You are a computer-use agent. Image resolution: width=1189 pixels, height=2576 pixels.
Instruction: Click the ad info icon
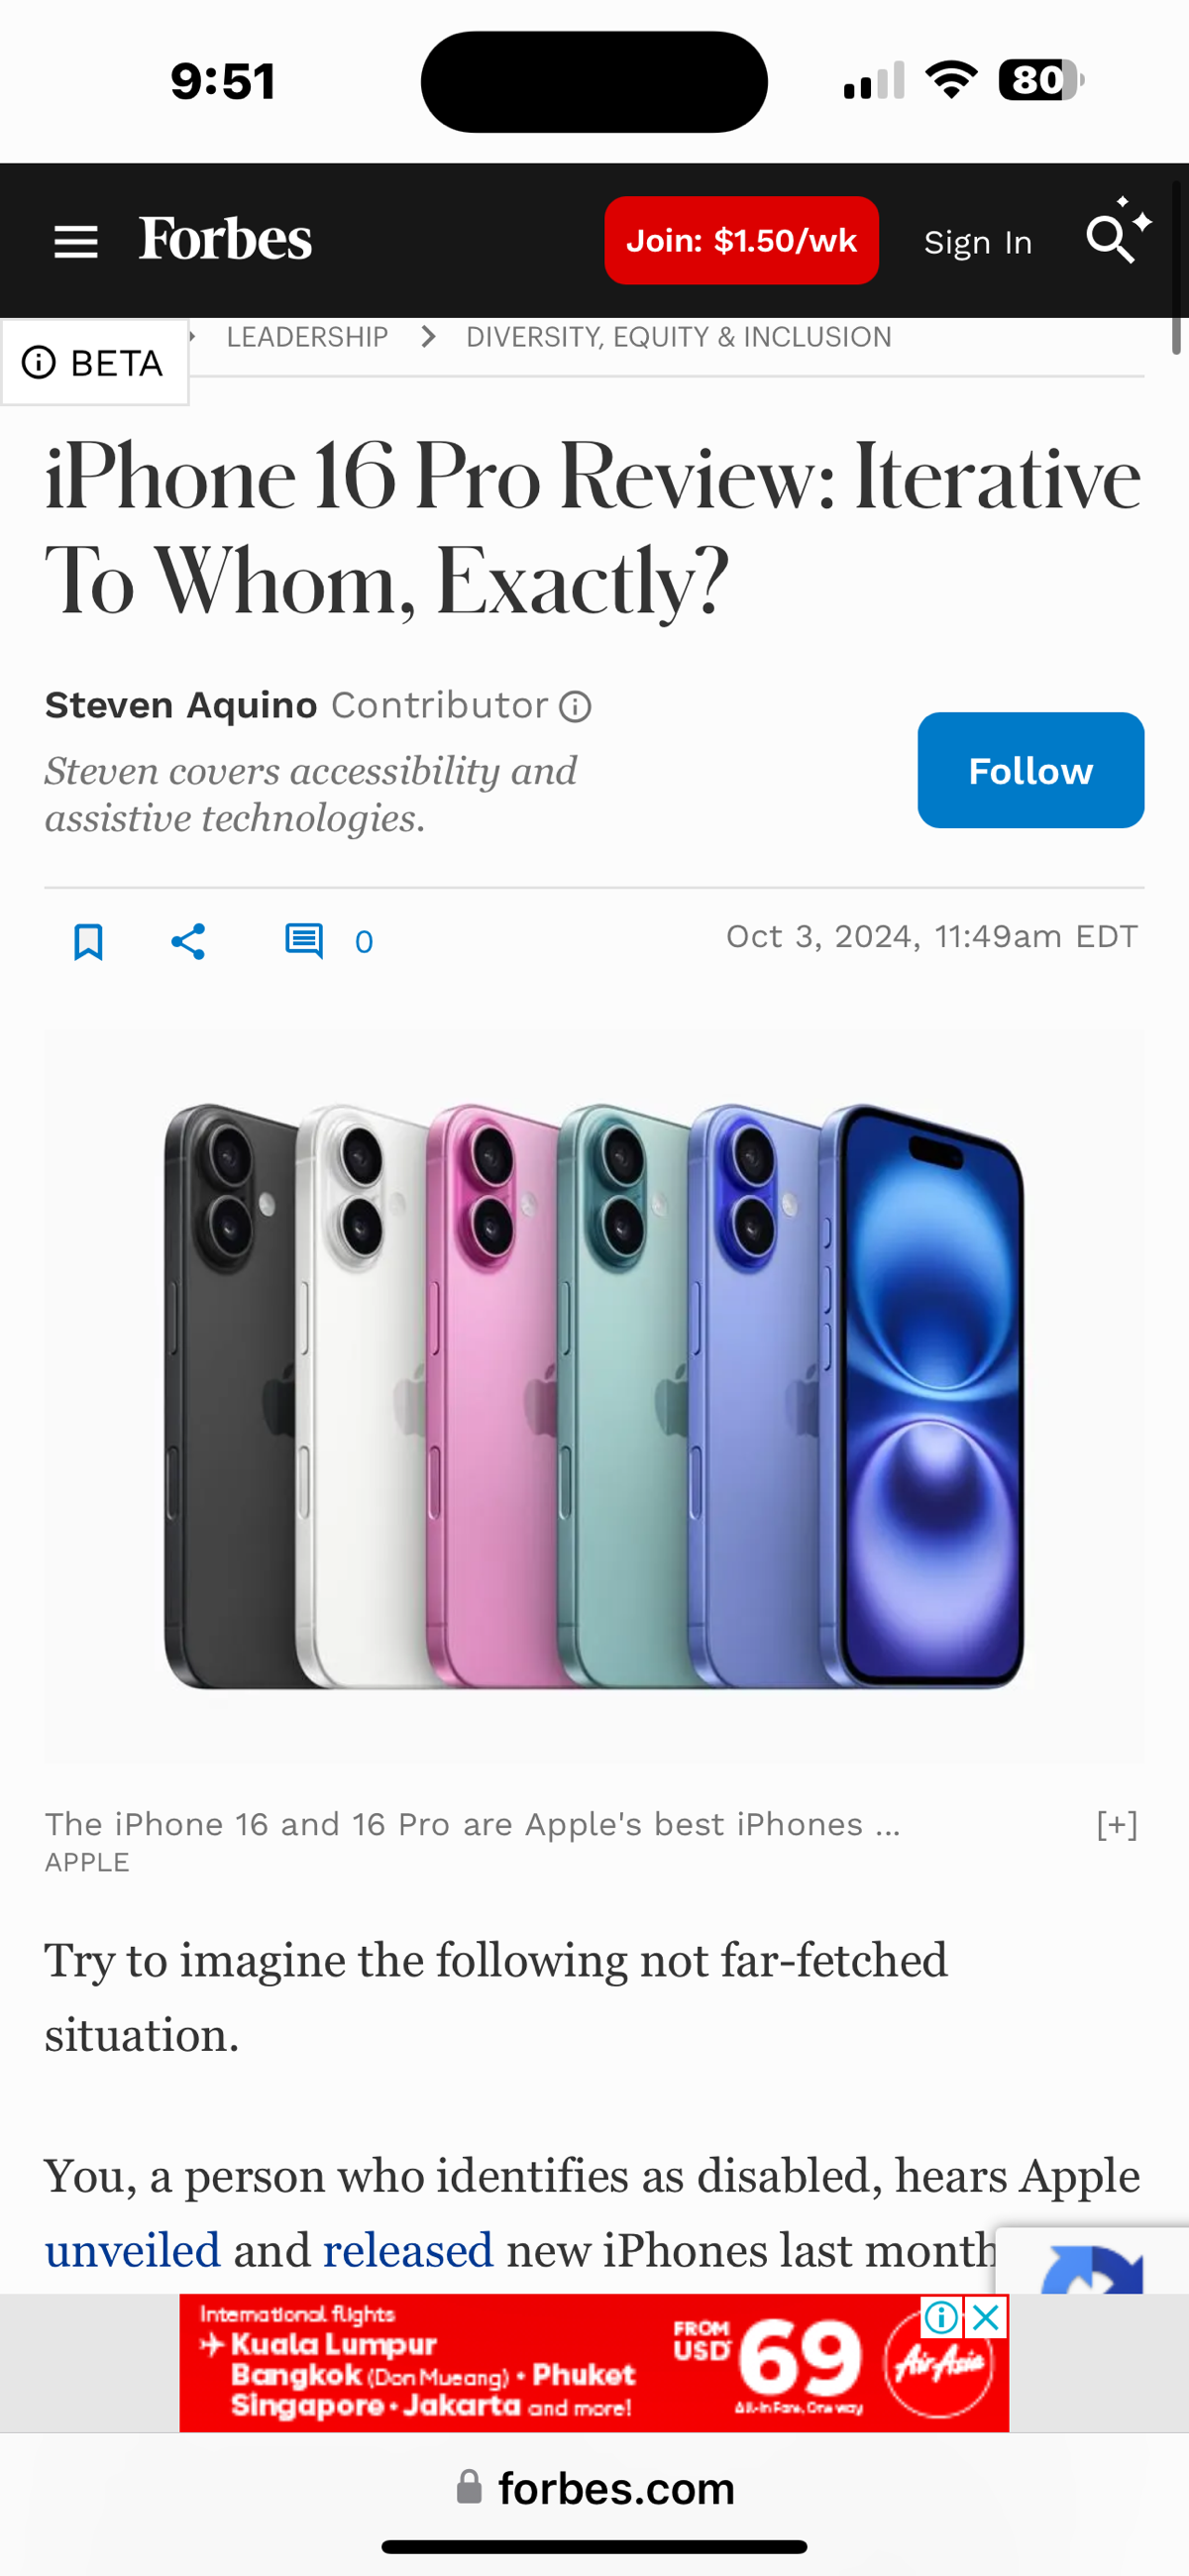[x=941, y=2317]
